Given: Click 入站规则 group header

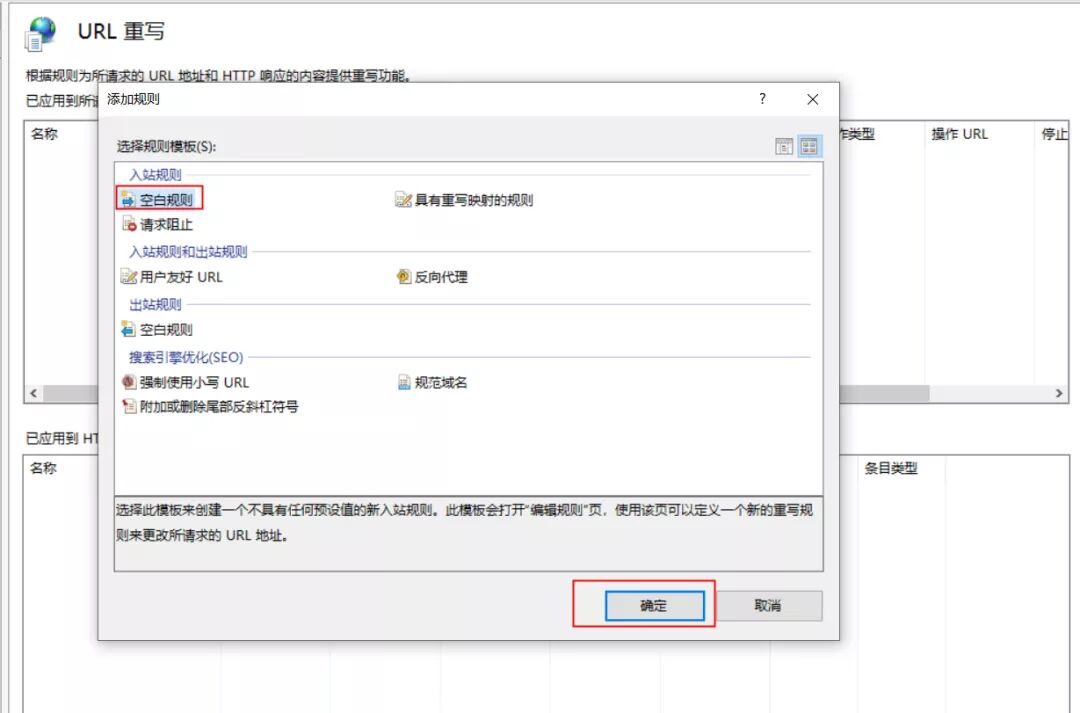Looking at the screenshot, I should point(155,175).
